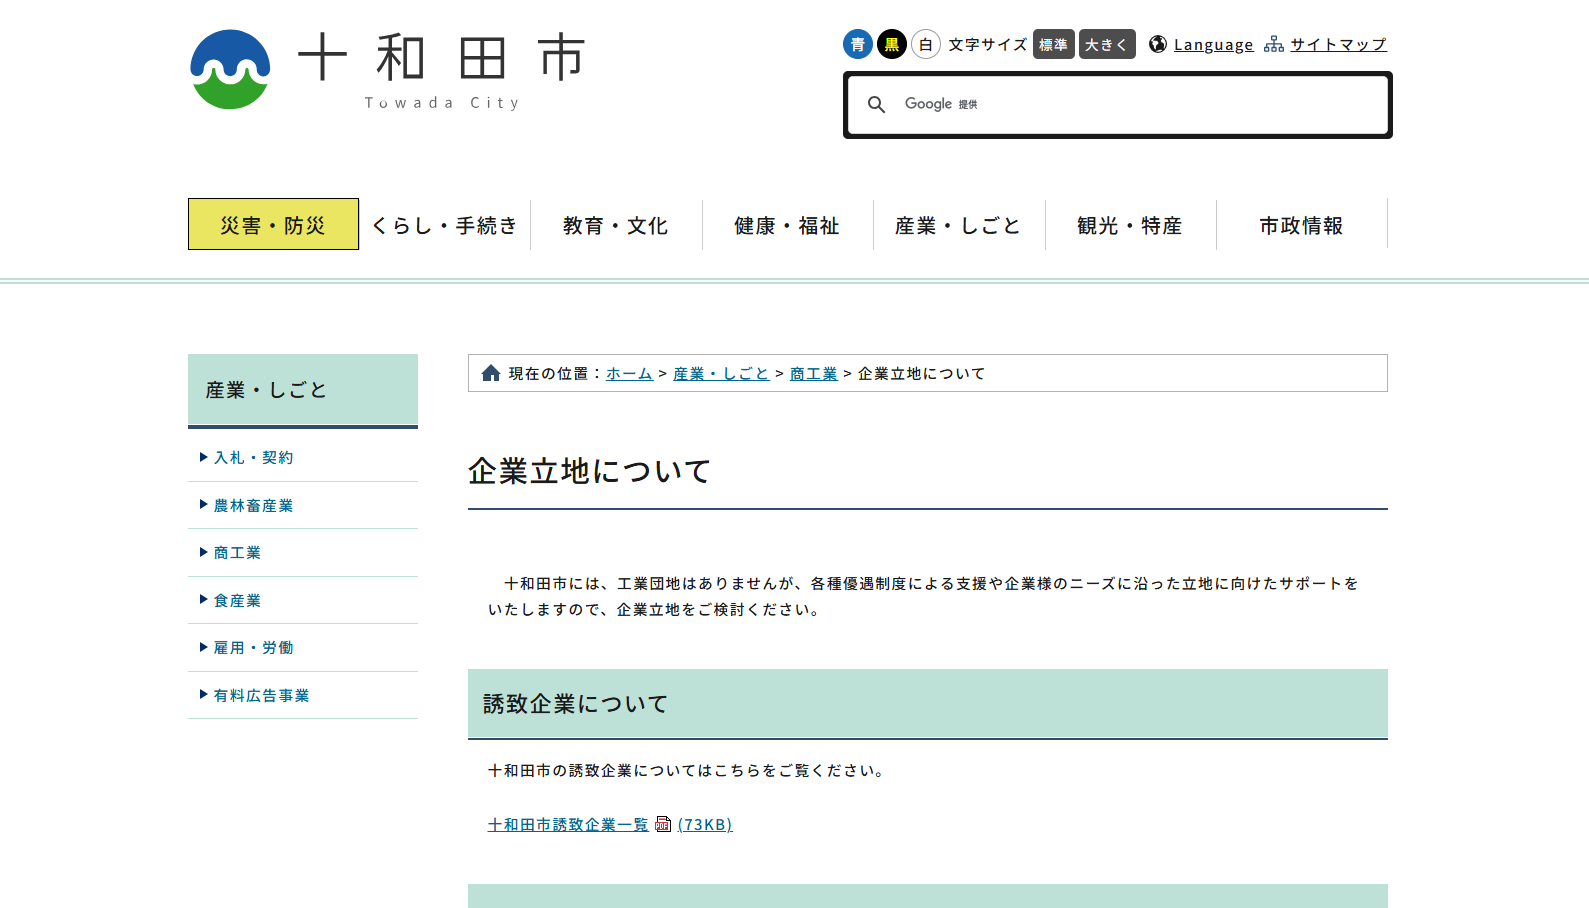Viewport: 1589px width, 908px height.
Task: Select the black 黒 color scheme
Action: tap(892, 44)
